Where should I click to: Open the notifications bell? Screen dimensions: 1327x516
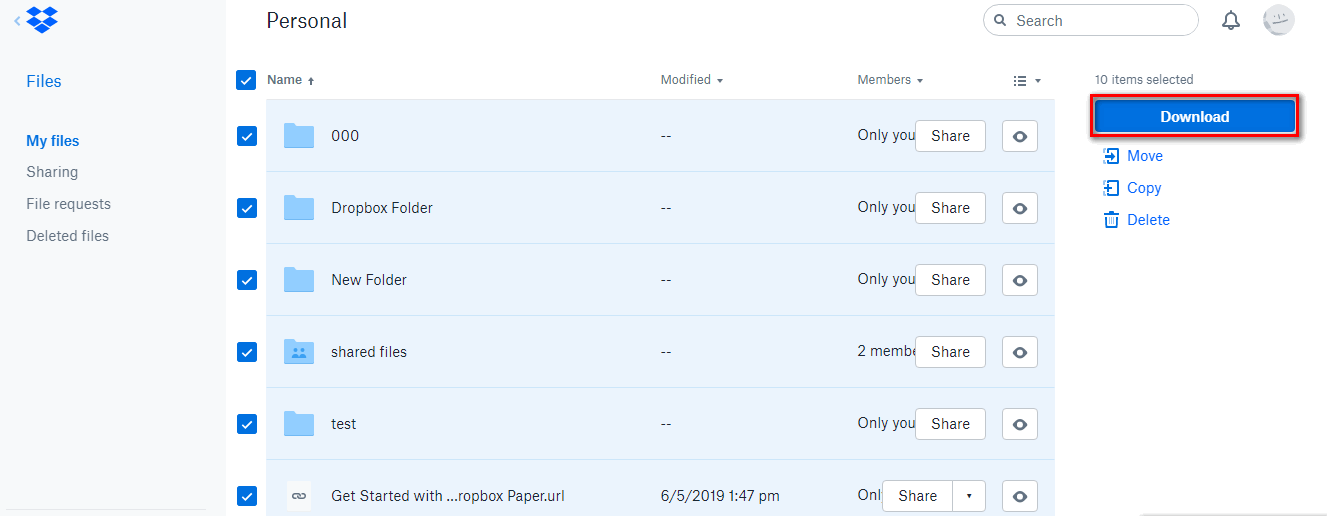1231,20
